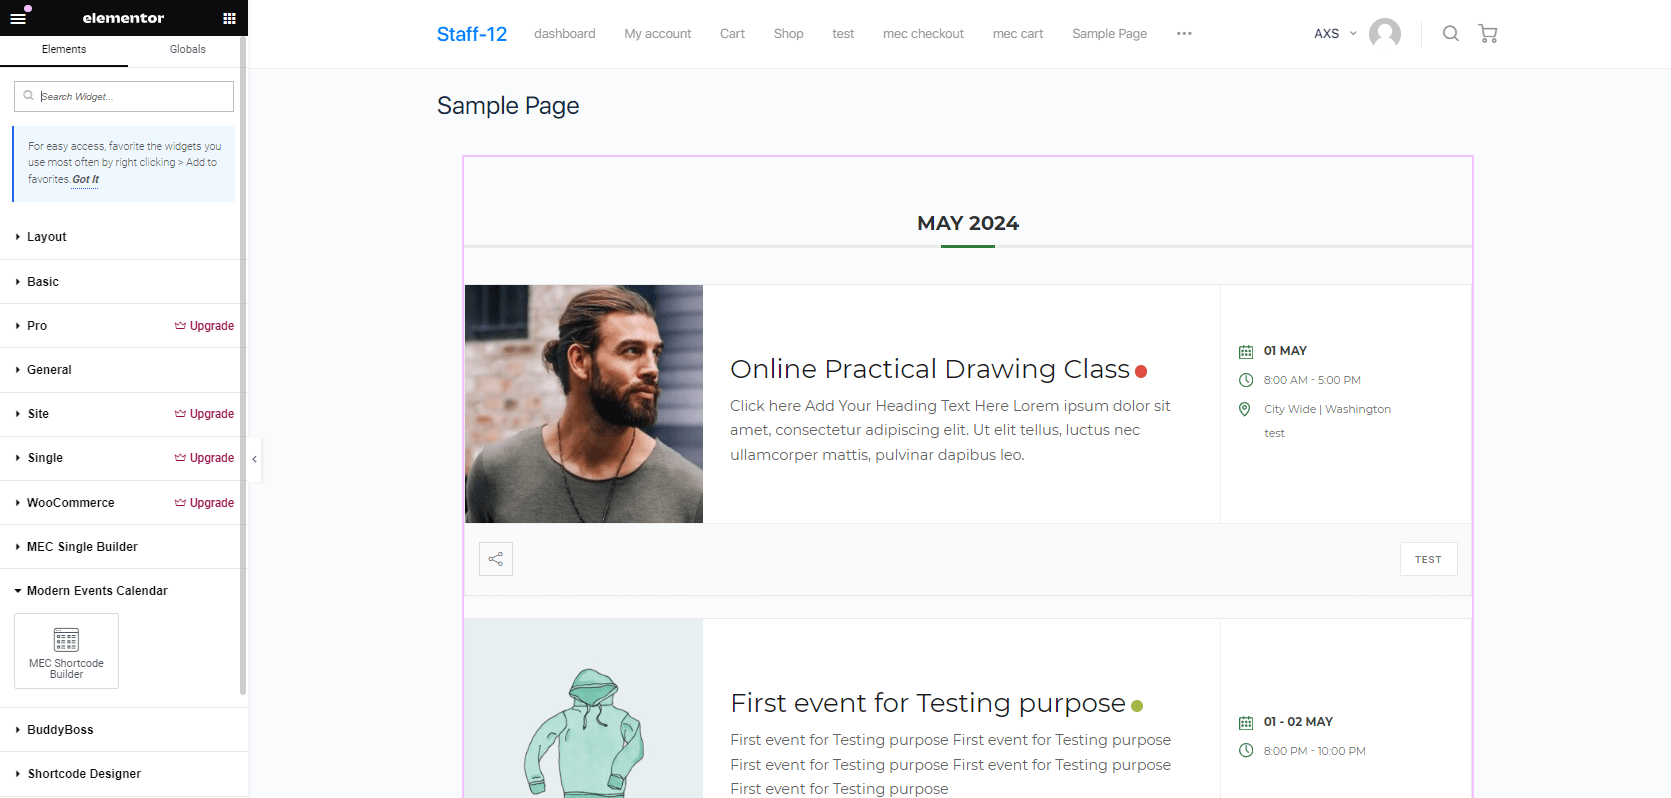Open the Shop menu item

pos(788,34)
